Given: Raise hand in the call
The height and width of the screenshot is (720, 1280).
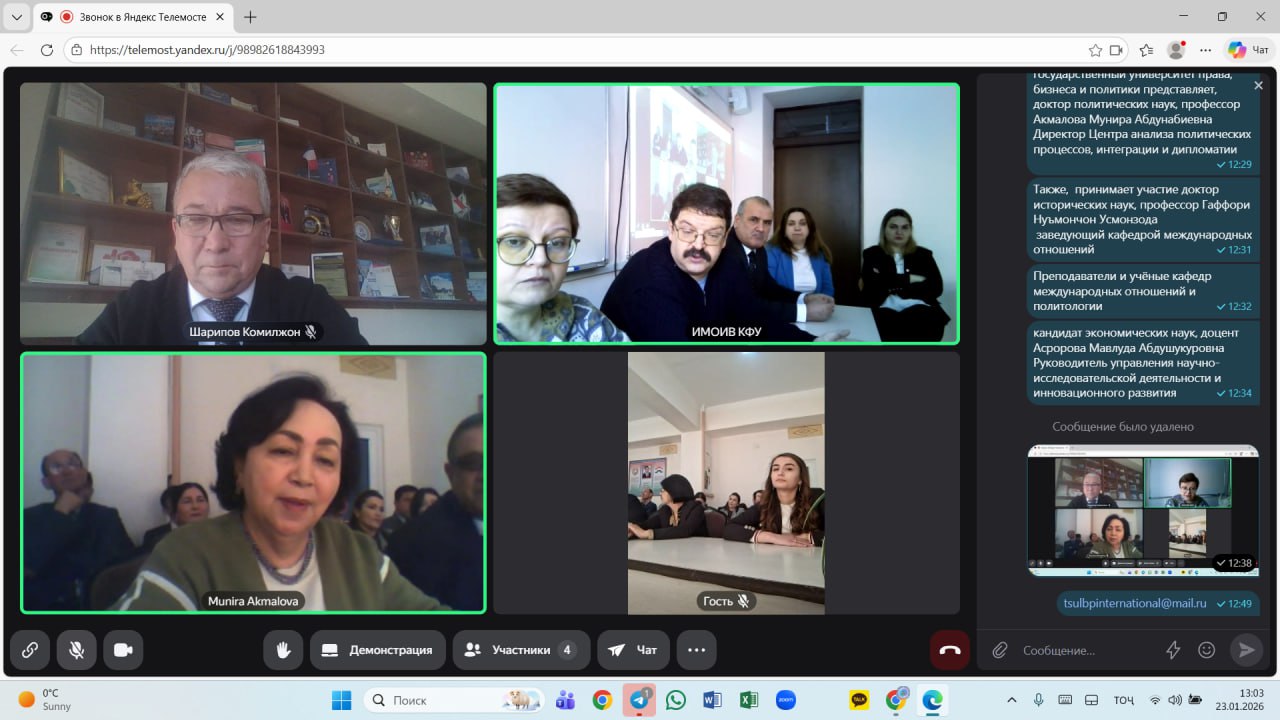Looking at the screenshot, I should pyautogui.click(x=283, y=650).
